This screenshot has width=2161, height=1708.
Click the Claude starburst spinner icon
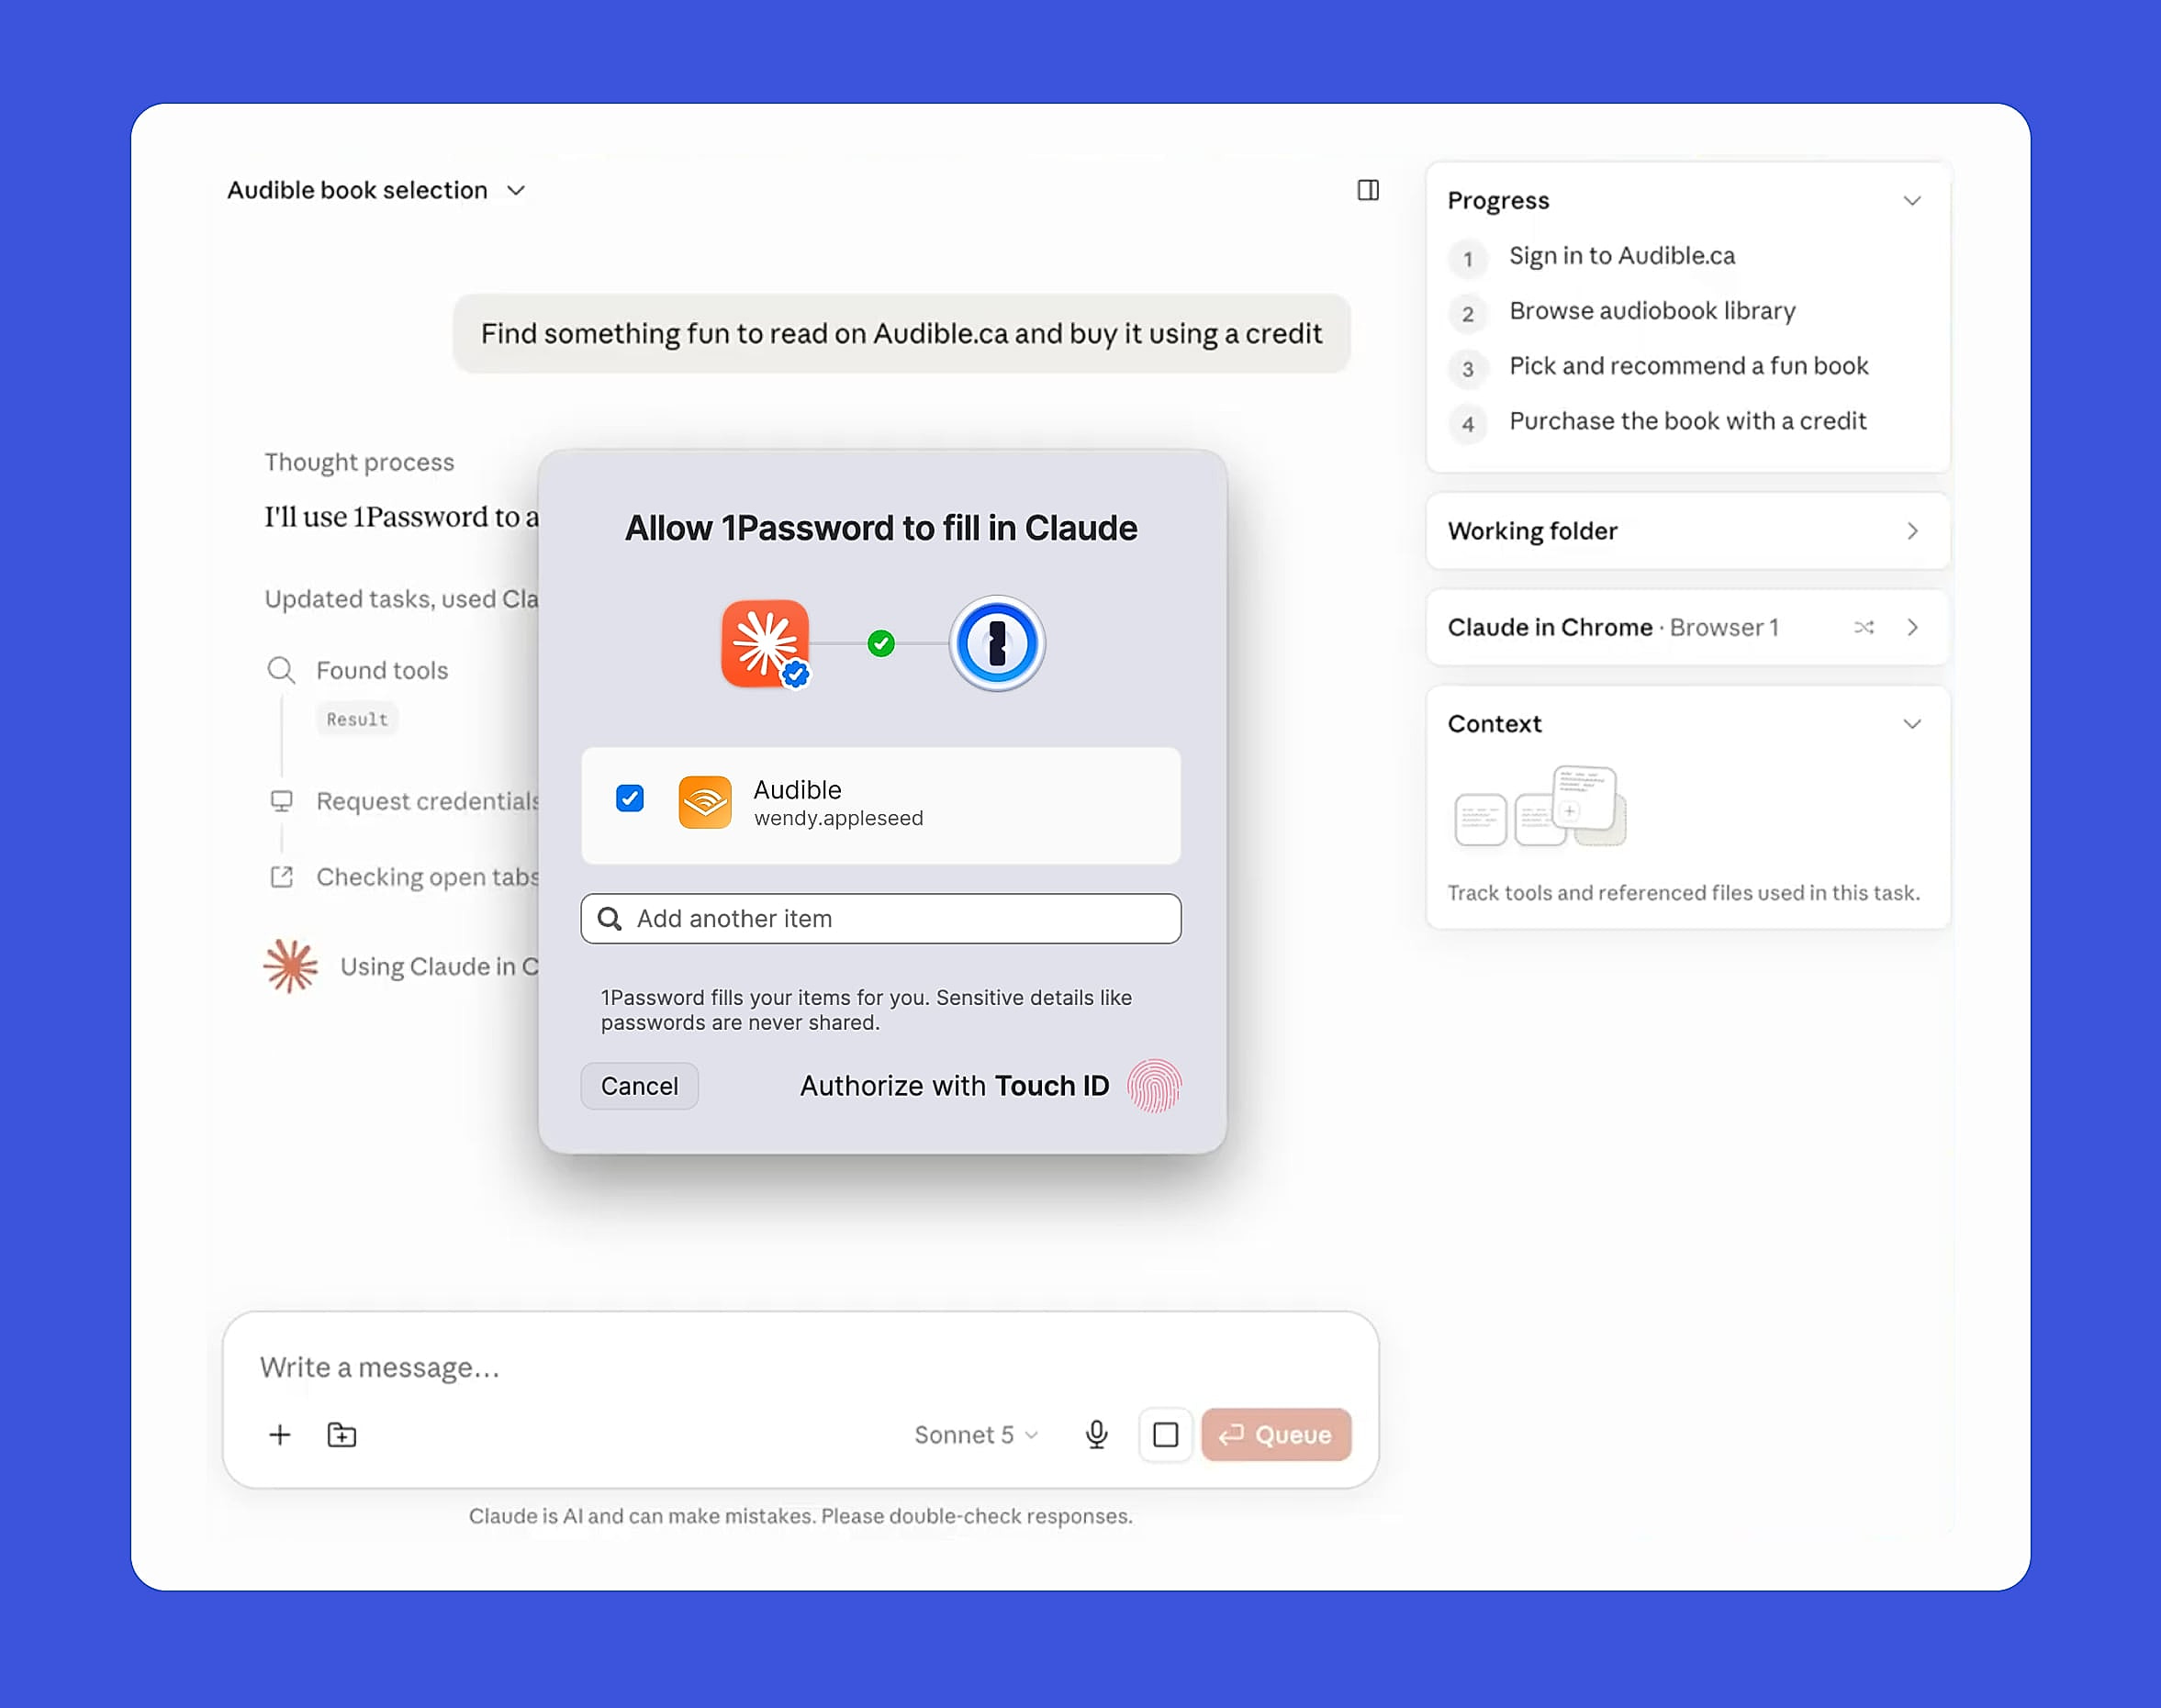(x=291, y=966)
